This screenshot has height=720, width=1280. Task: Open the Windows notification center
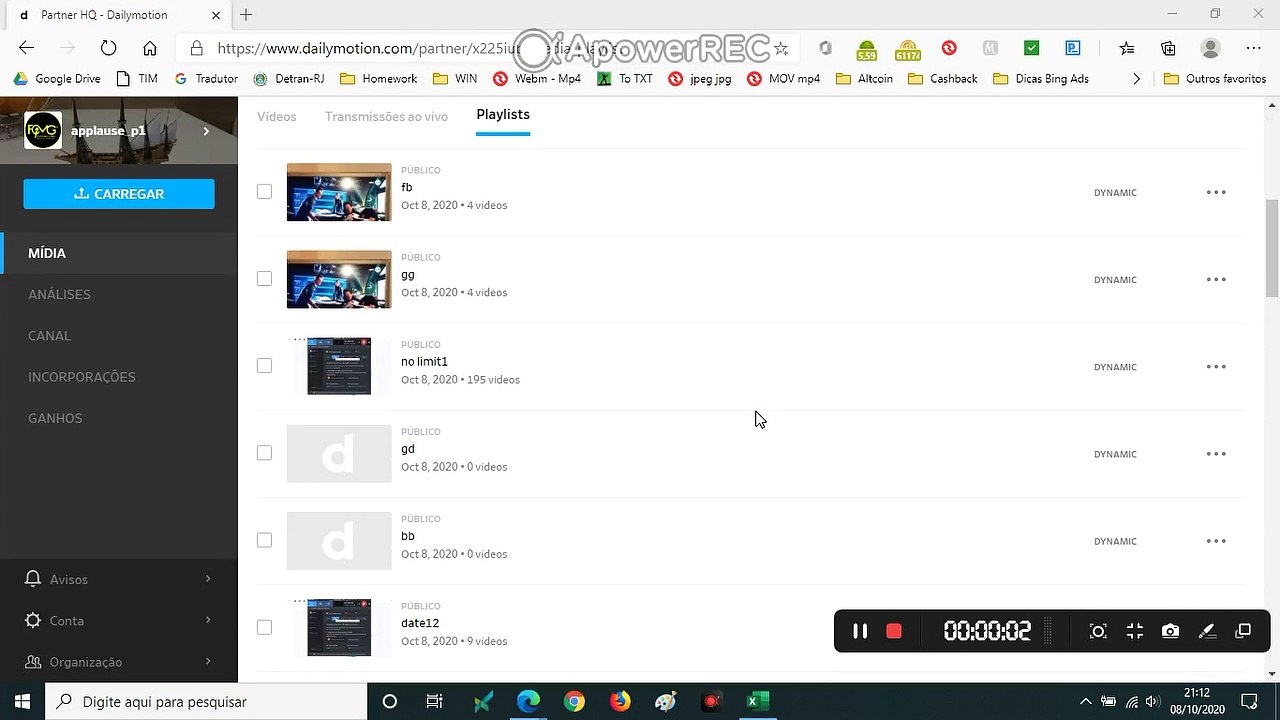(1249, 701)
